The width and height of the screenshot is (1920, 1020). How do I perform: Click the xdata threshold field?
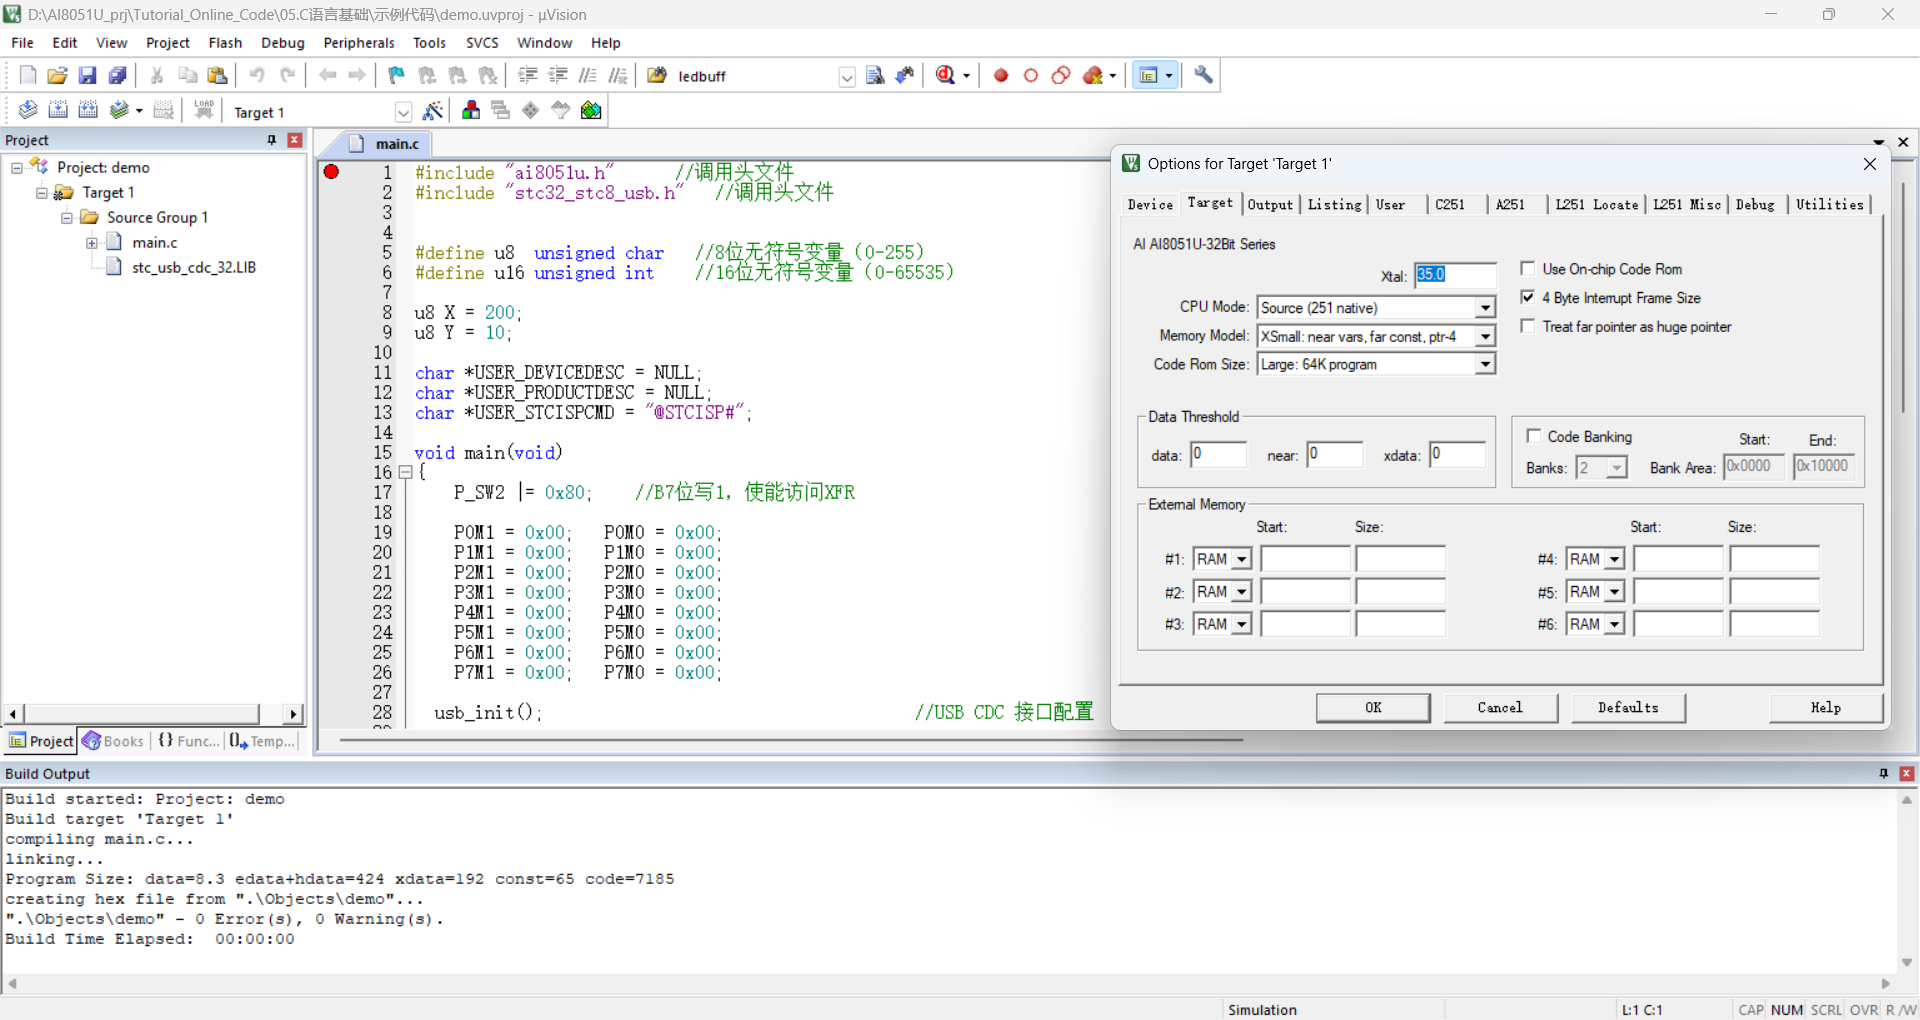point(1457,455)
